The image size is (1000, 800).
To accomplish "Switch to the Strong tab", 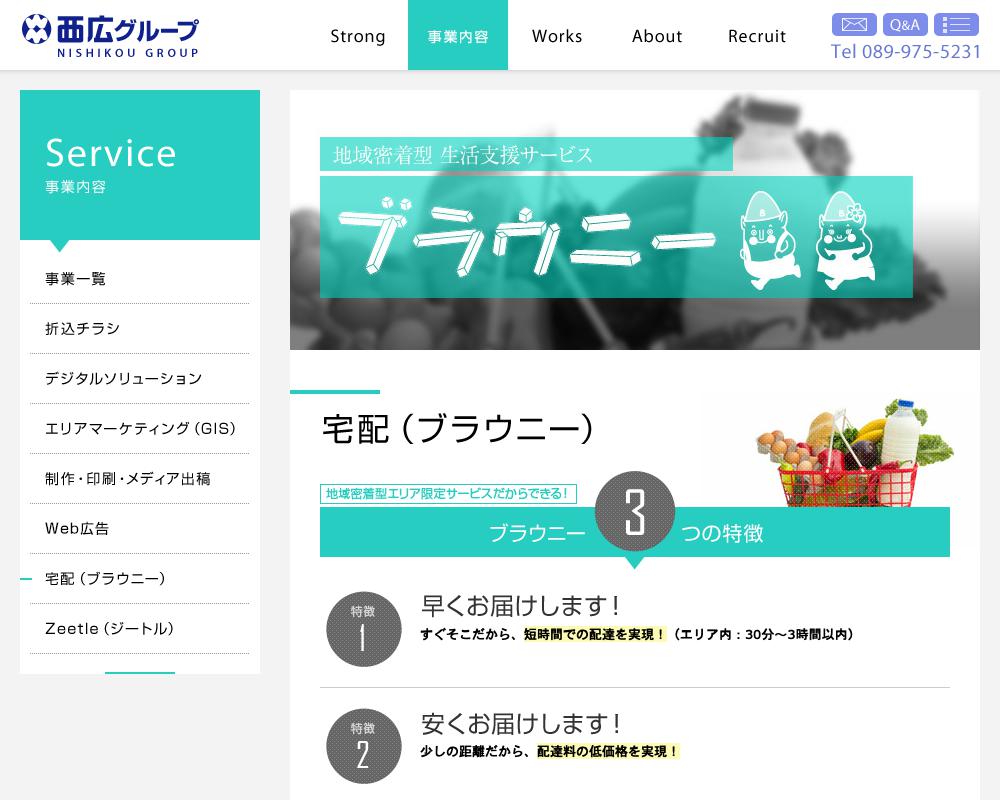I will tap(358, 35).
